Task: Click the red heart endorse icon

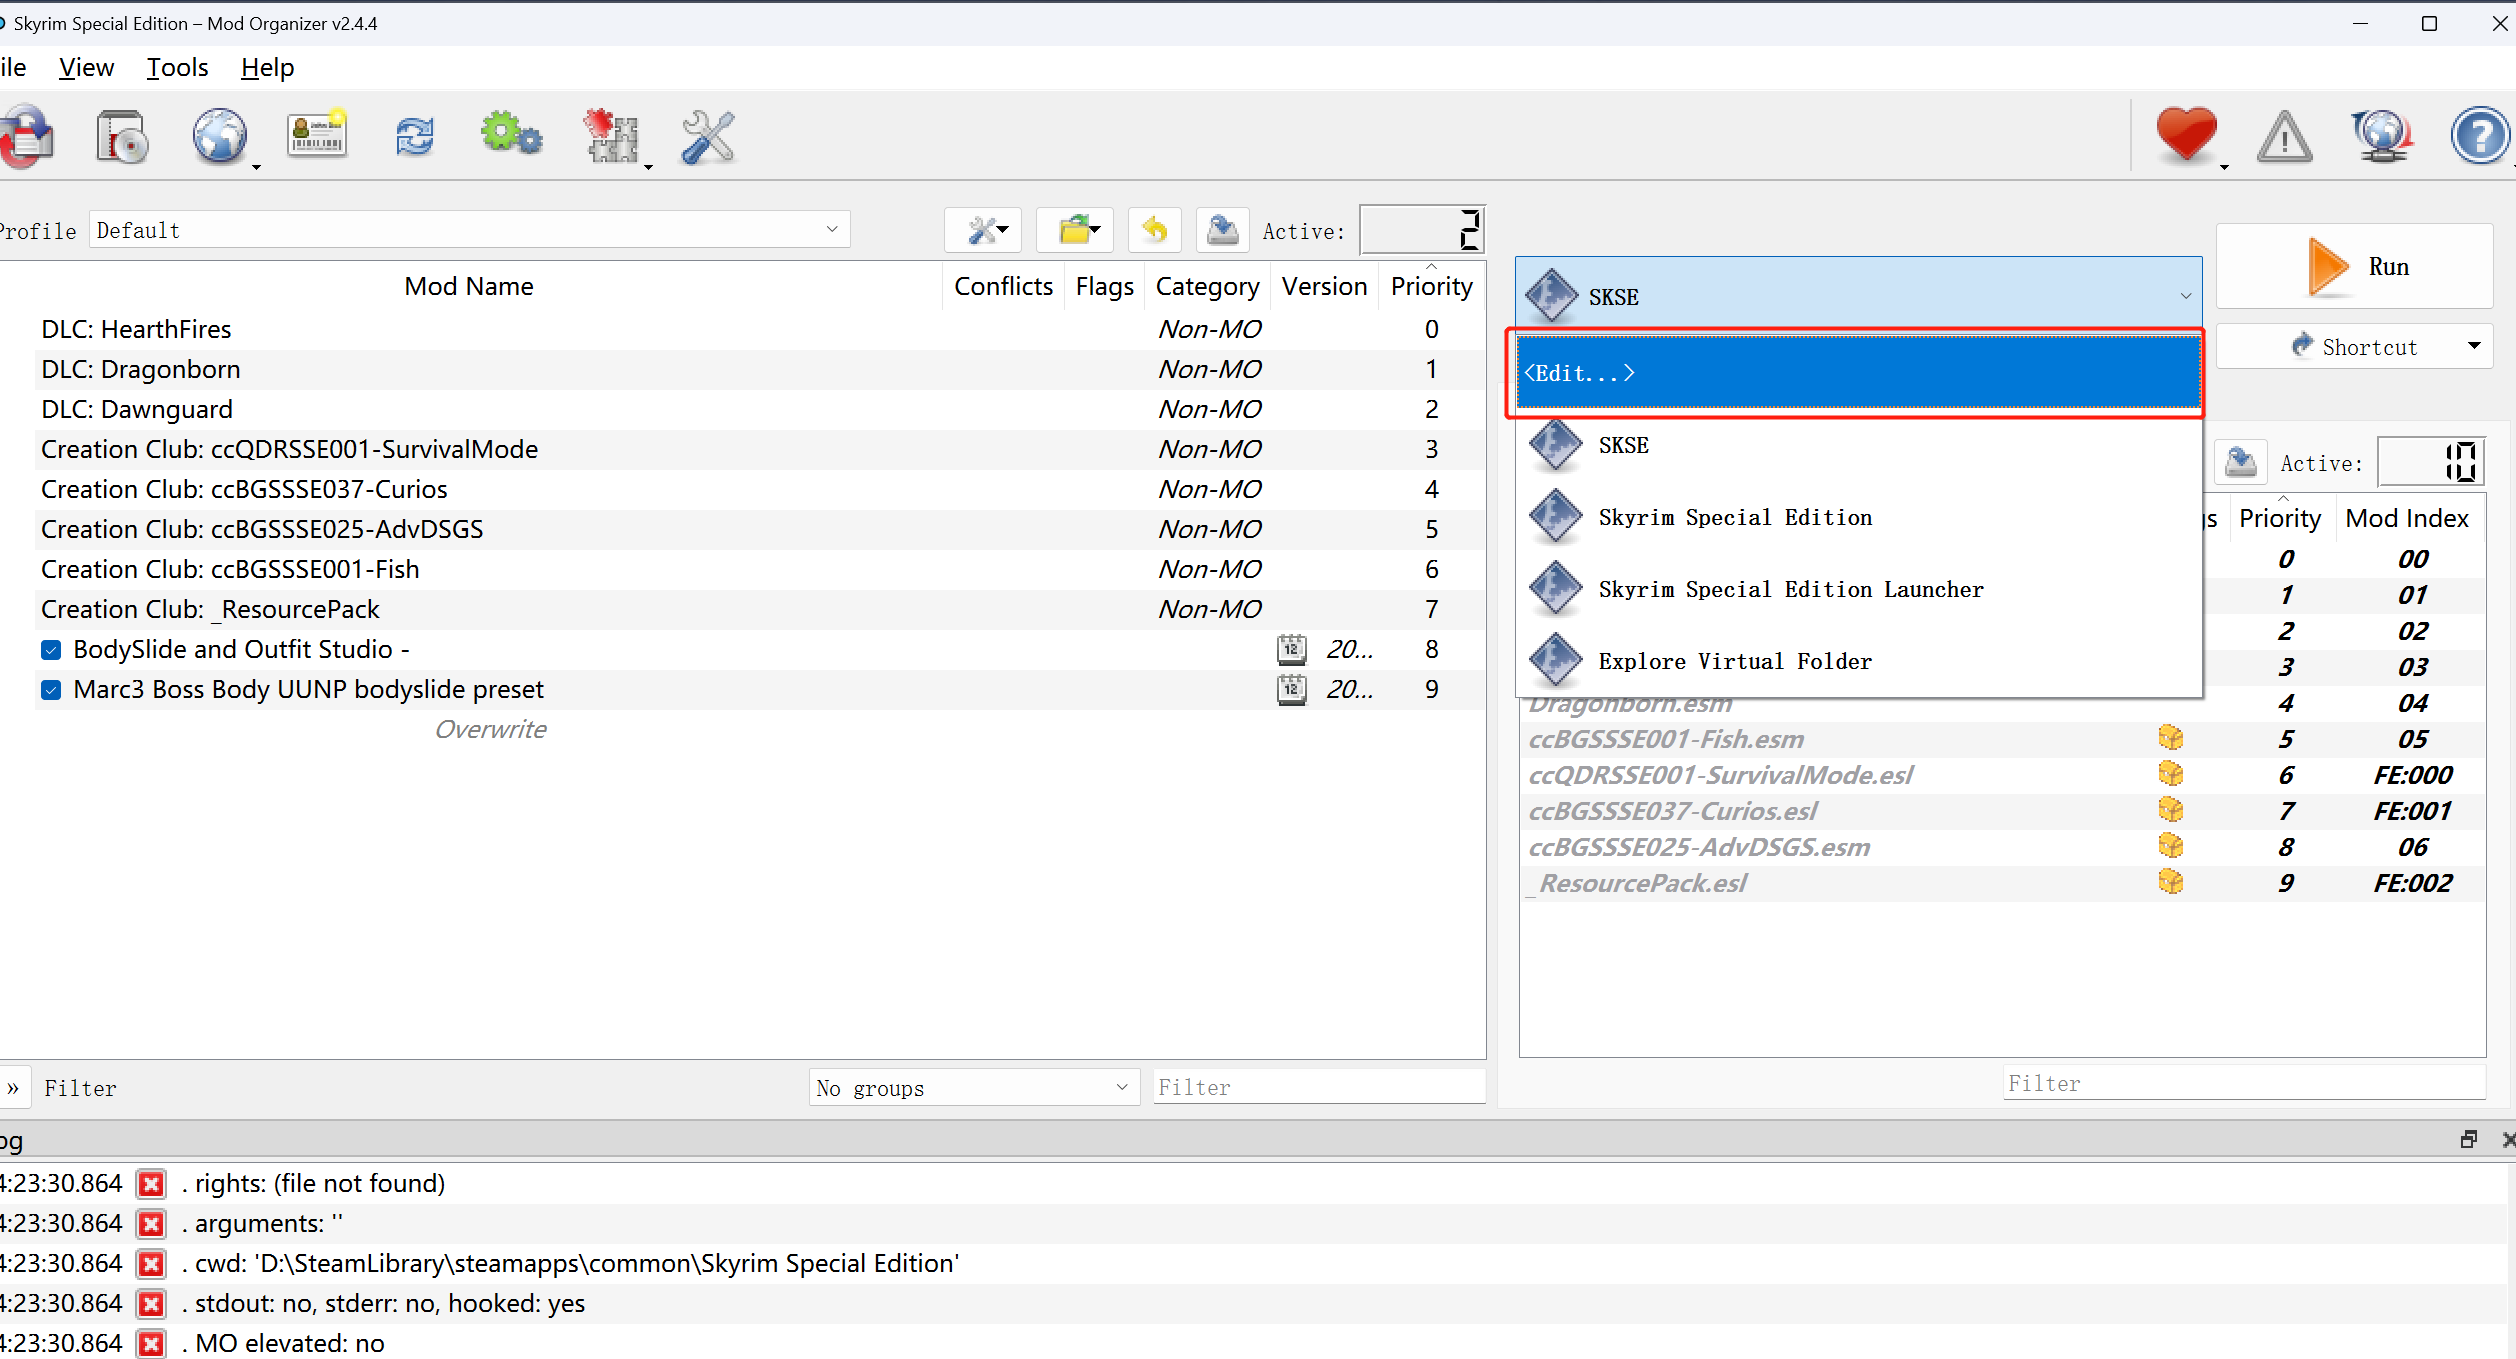Action: [x=2186, y=135]
